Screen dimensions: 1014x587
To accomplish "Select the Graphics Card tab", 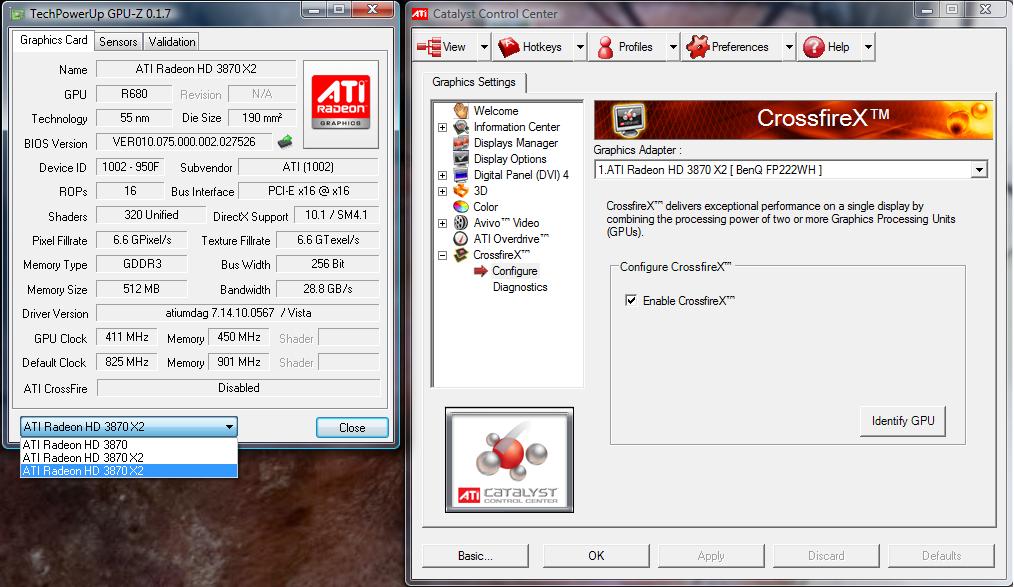I will 54,40.
